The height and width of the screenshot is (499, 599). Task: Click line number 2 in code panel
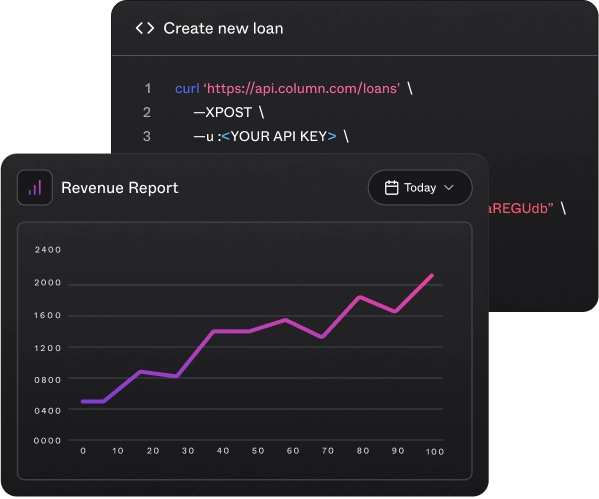[x=147, y=112]
